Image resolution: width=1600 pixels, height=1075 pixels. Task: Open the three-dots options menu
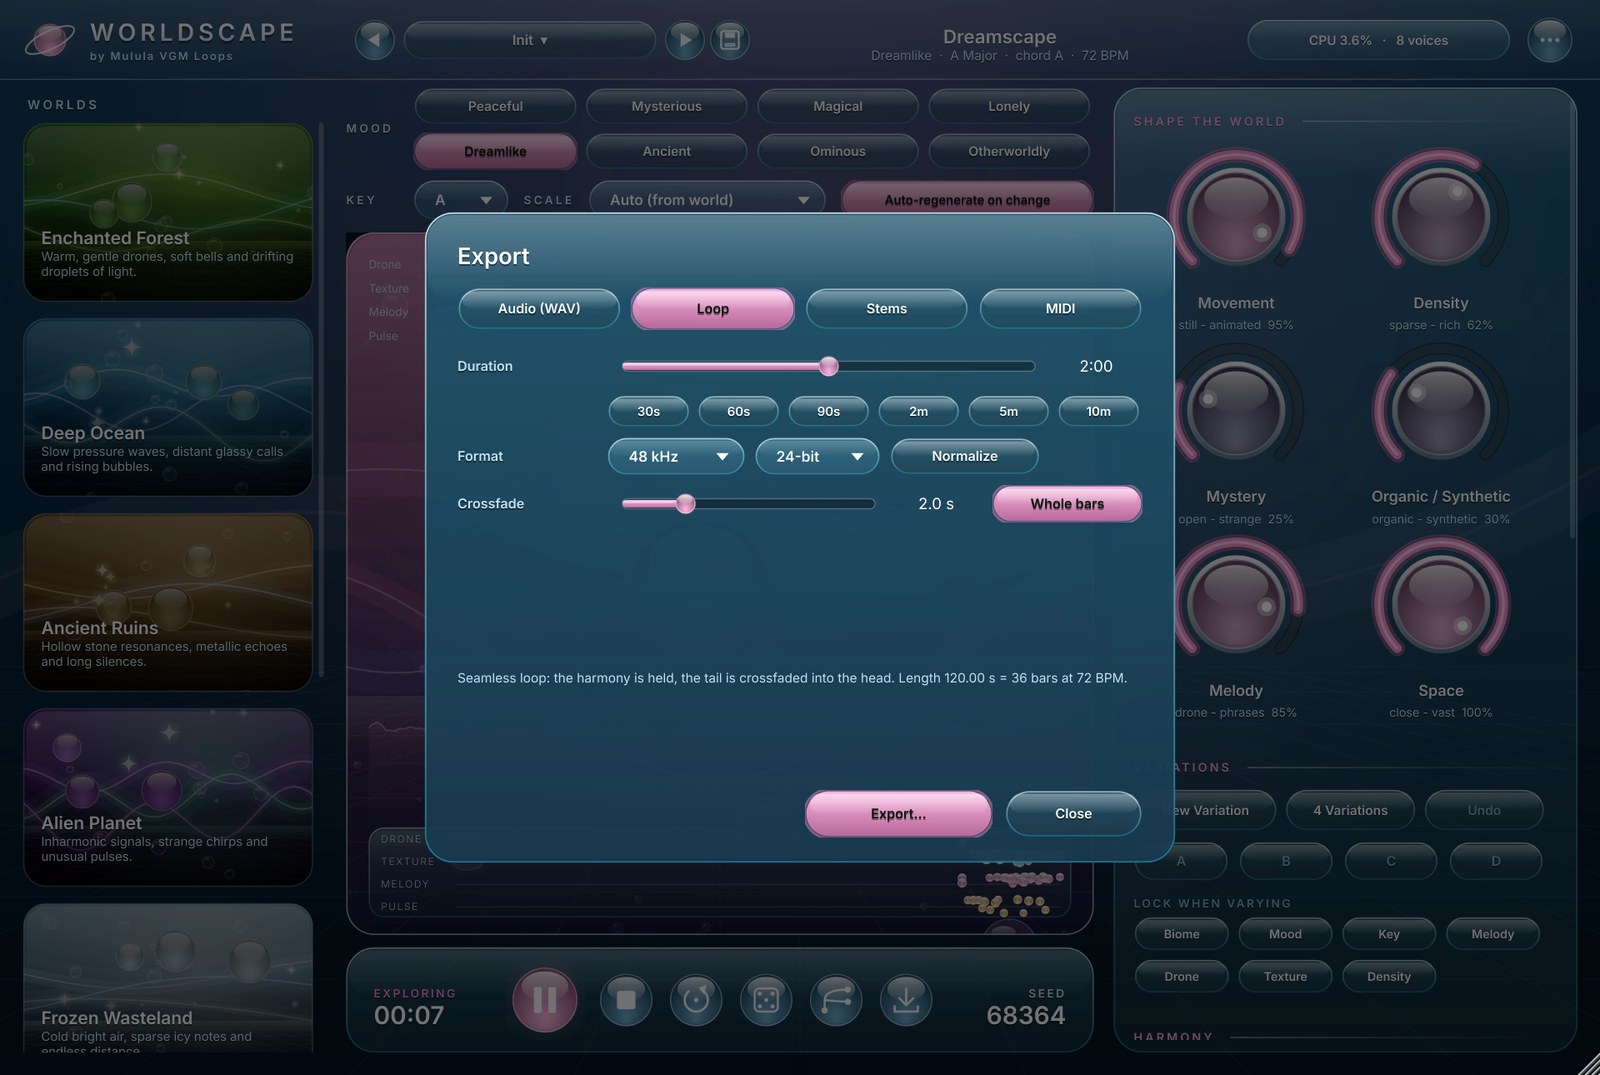(1549, 40)
